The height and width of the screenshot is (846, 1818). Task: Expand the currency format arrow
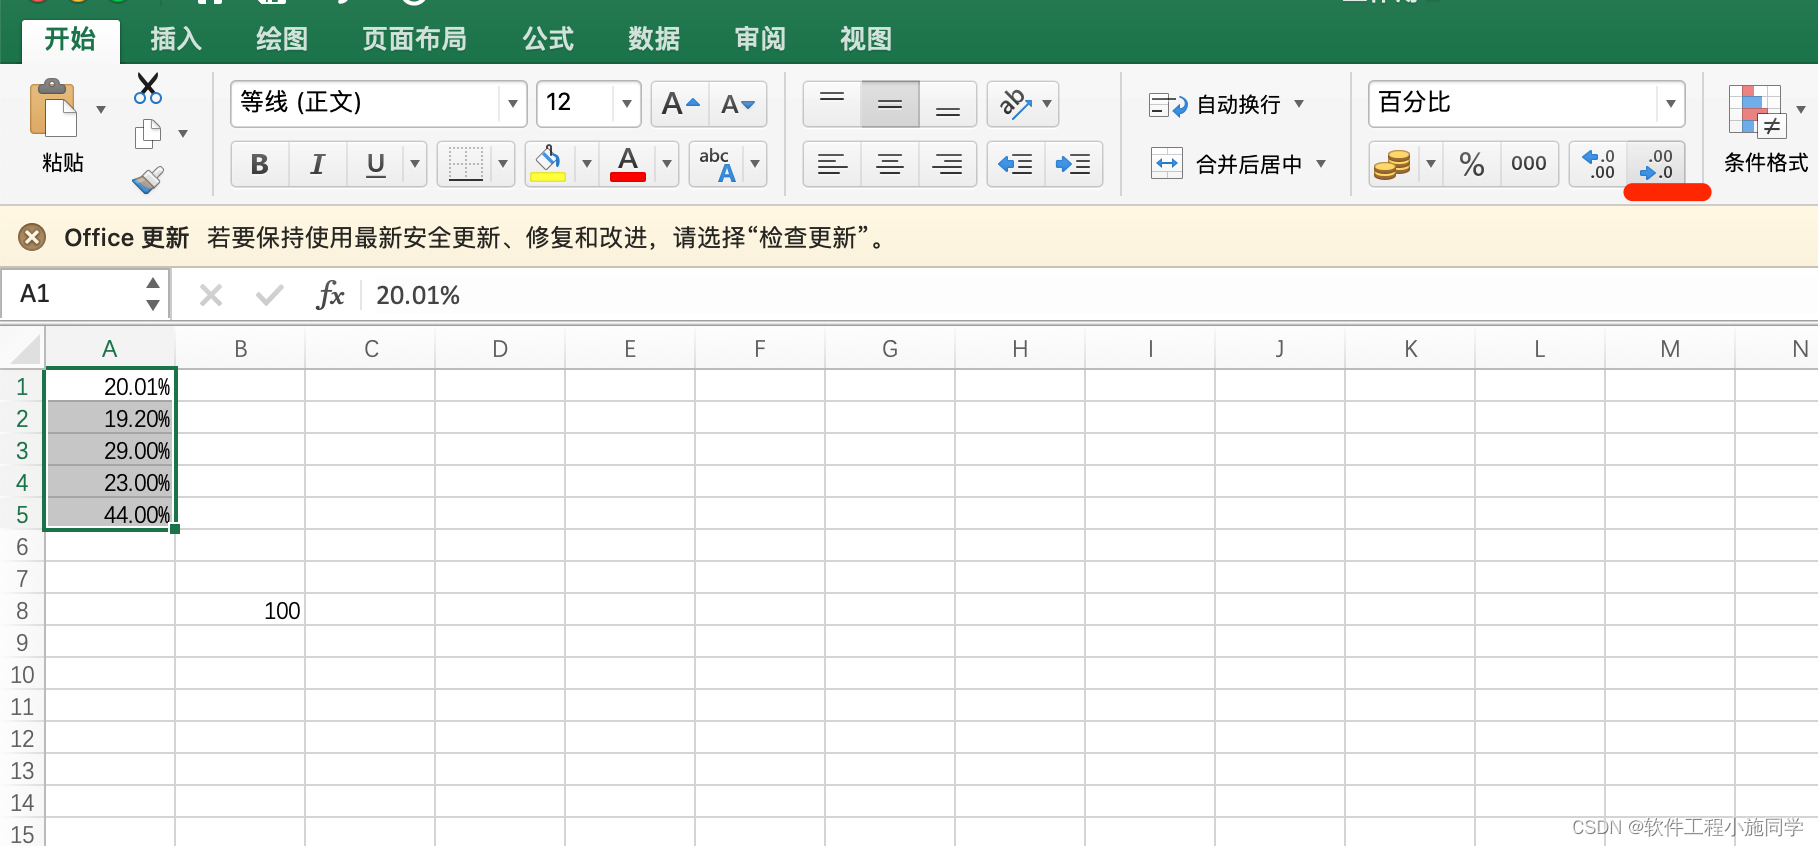point(1431,164)
